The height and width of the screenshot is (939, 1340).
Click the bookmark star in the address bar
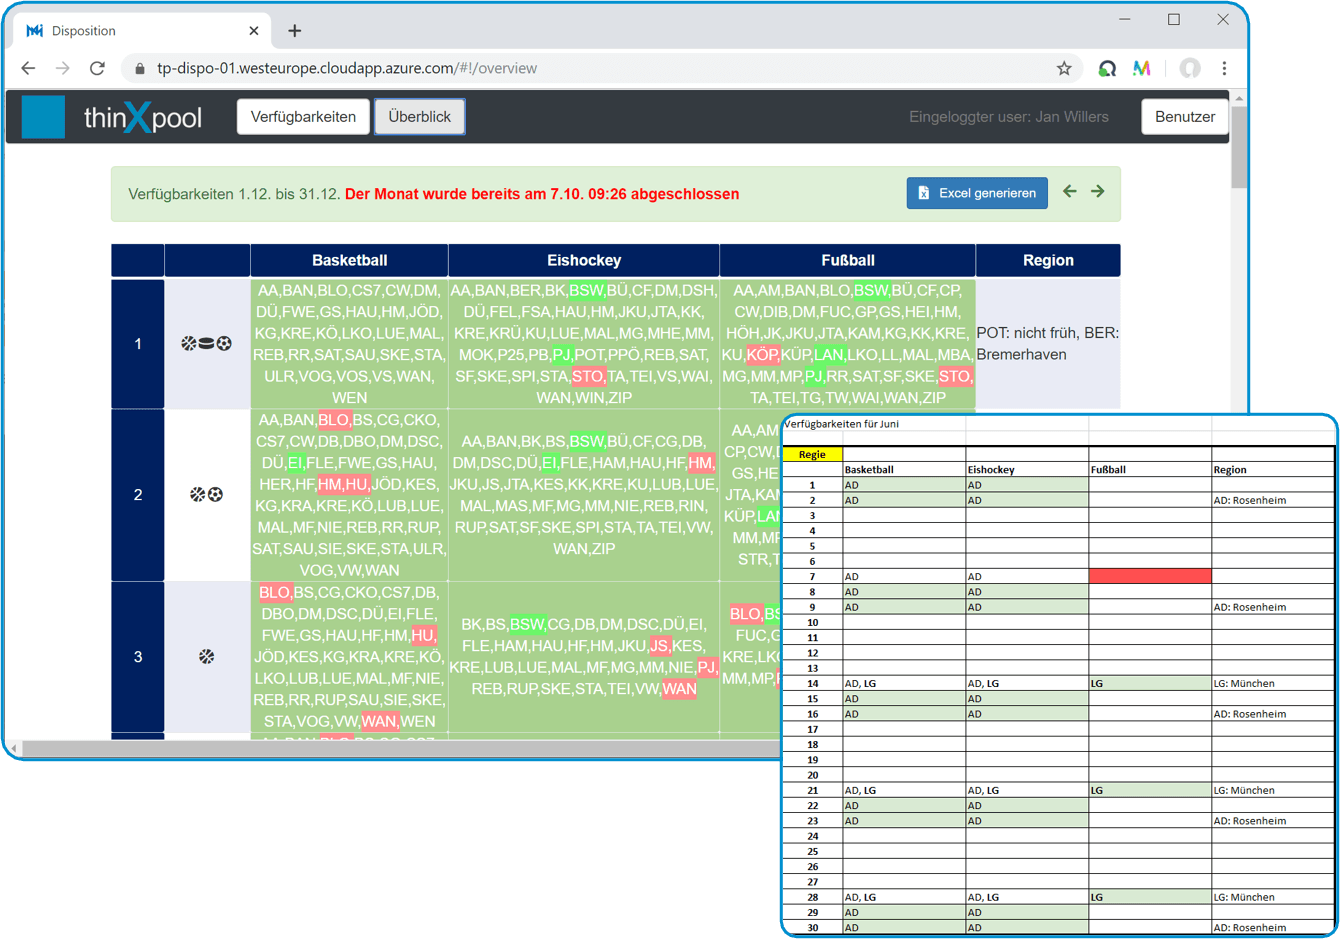pyautogui.click(x=1064, y=68)
